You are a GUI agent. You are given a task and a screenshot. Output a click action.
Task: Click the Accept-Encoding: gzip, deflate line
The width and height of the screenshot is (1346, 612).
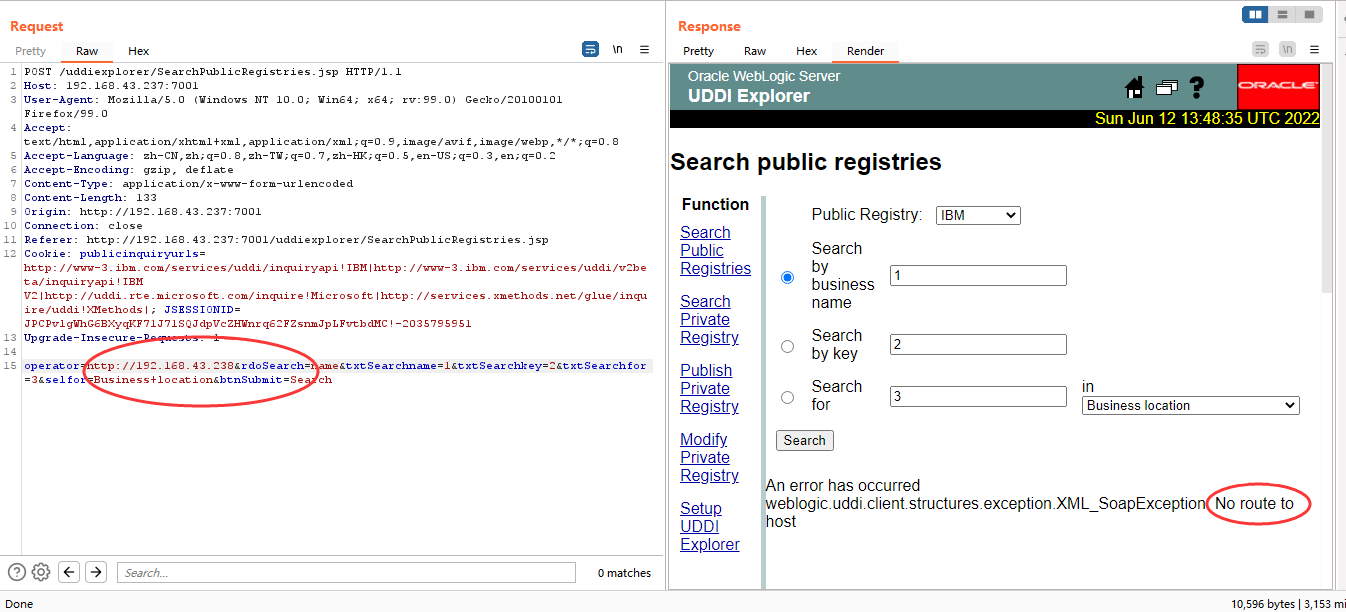pos(129,170)
